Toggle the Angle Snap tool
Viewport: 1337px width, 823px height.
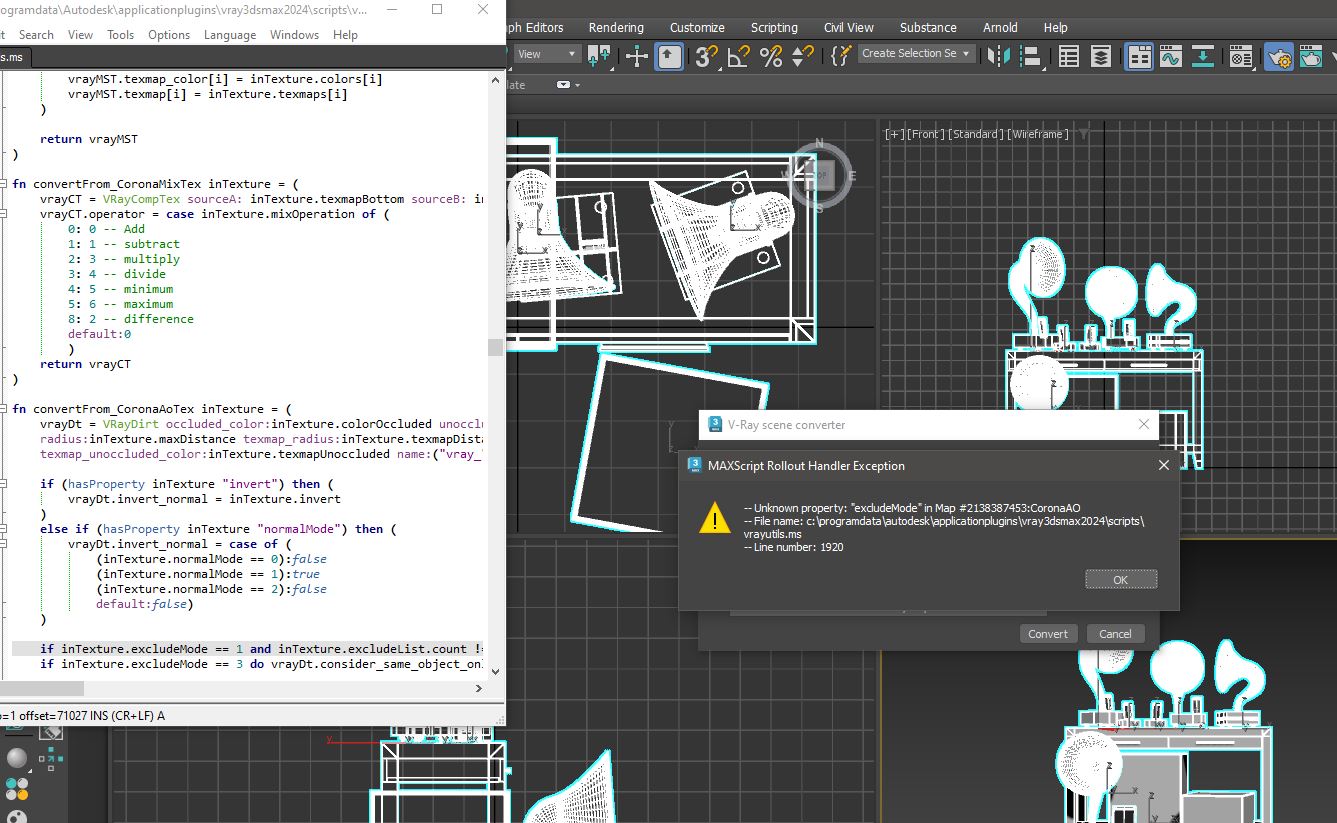point(738,56)
